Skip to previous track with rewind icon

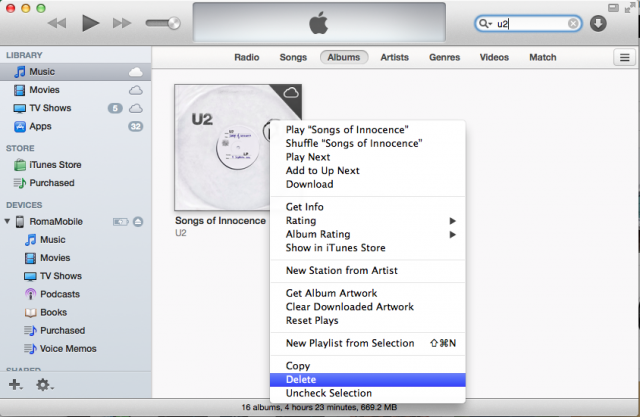click(x=57, y=23)
